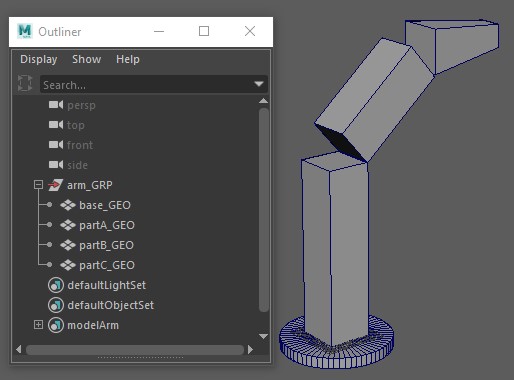The width and height of the screenshot is (514, 380).
Task: Click the front camera icon
Action: (x=56, y=145)
